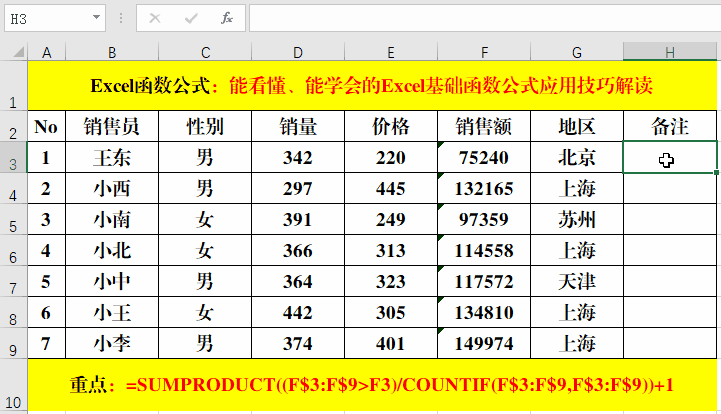Click the sales amount cell '134810'
Viewport: 721px width, 414px height.
(484, 312)
